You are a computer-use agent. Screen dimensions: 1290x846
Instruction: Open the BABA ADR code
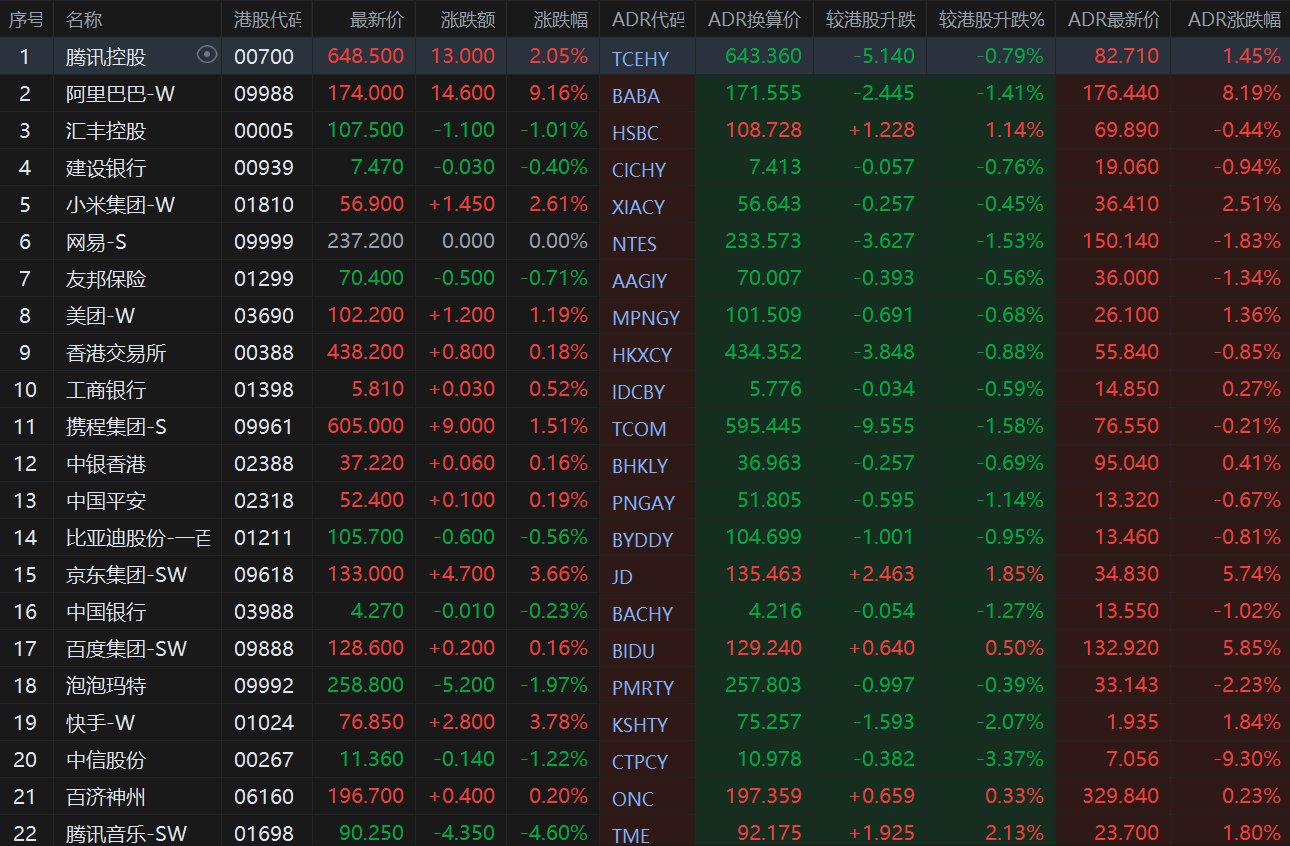[636, 96]
